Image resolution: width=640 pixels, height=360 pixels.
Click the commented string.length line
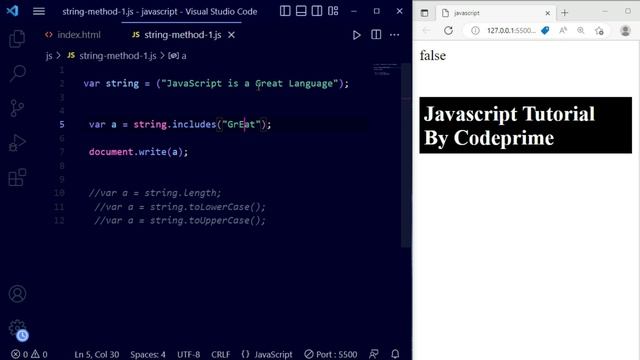click(155, 193)
